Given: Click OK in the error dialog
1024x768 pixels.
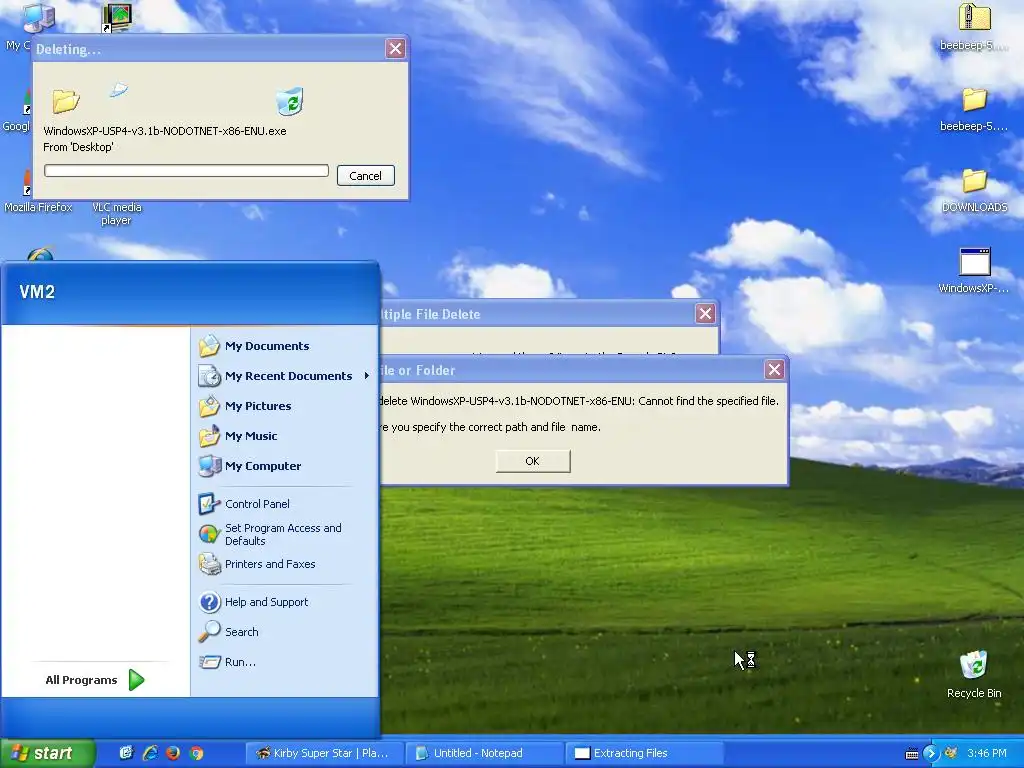Looking at the screenshot, I should [x=532, y=461].
